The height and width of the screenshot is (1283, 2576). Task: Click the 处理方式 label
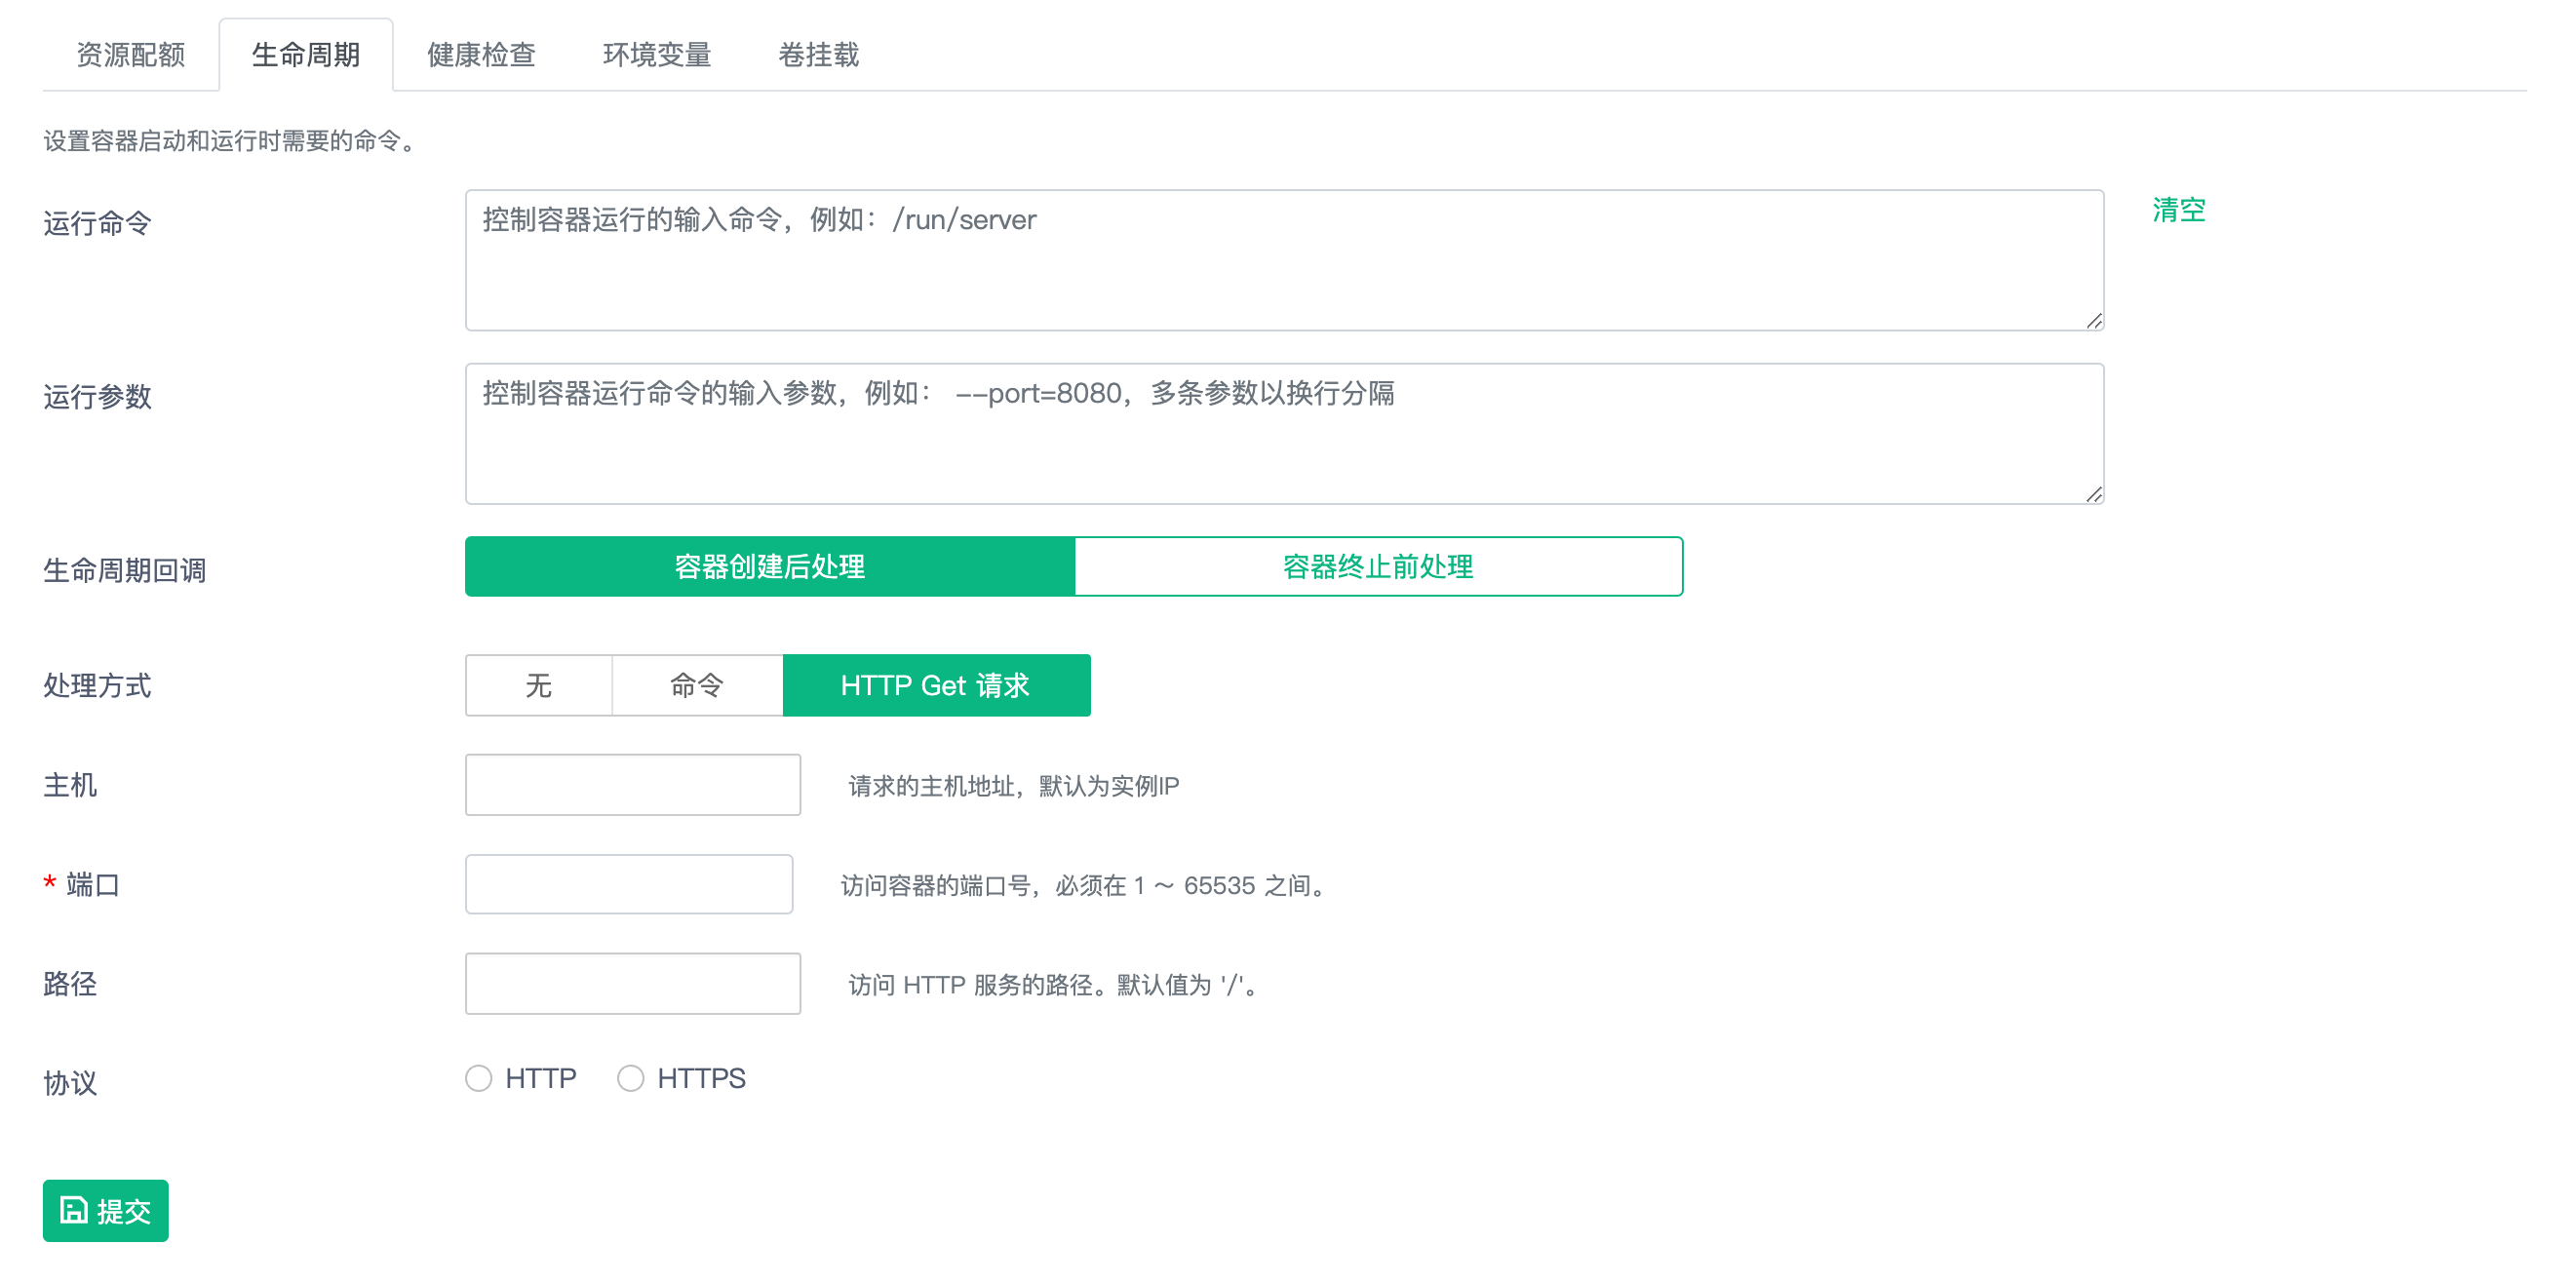click(97, 685)
